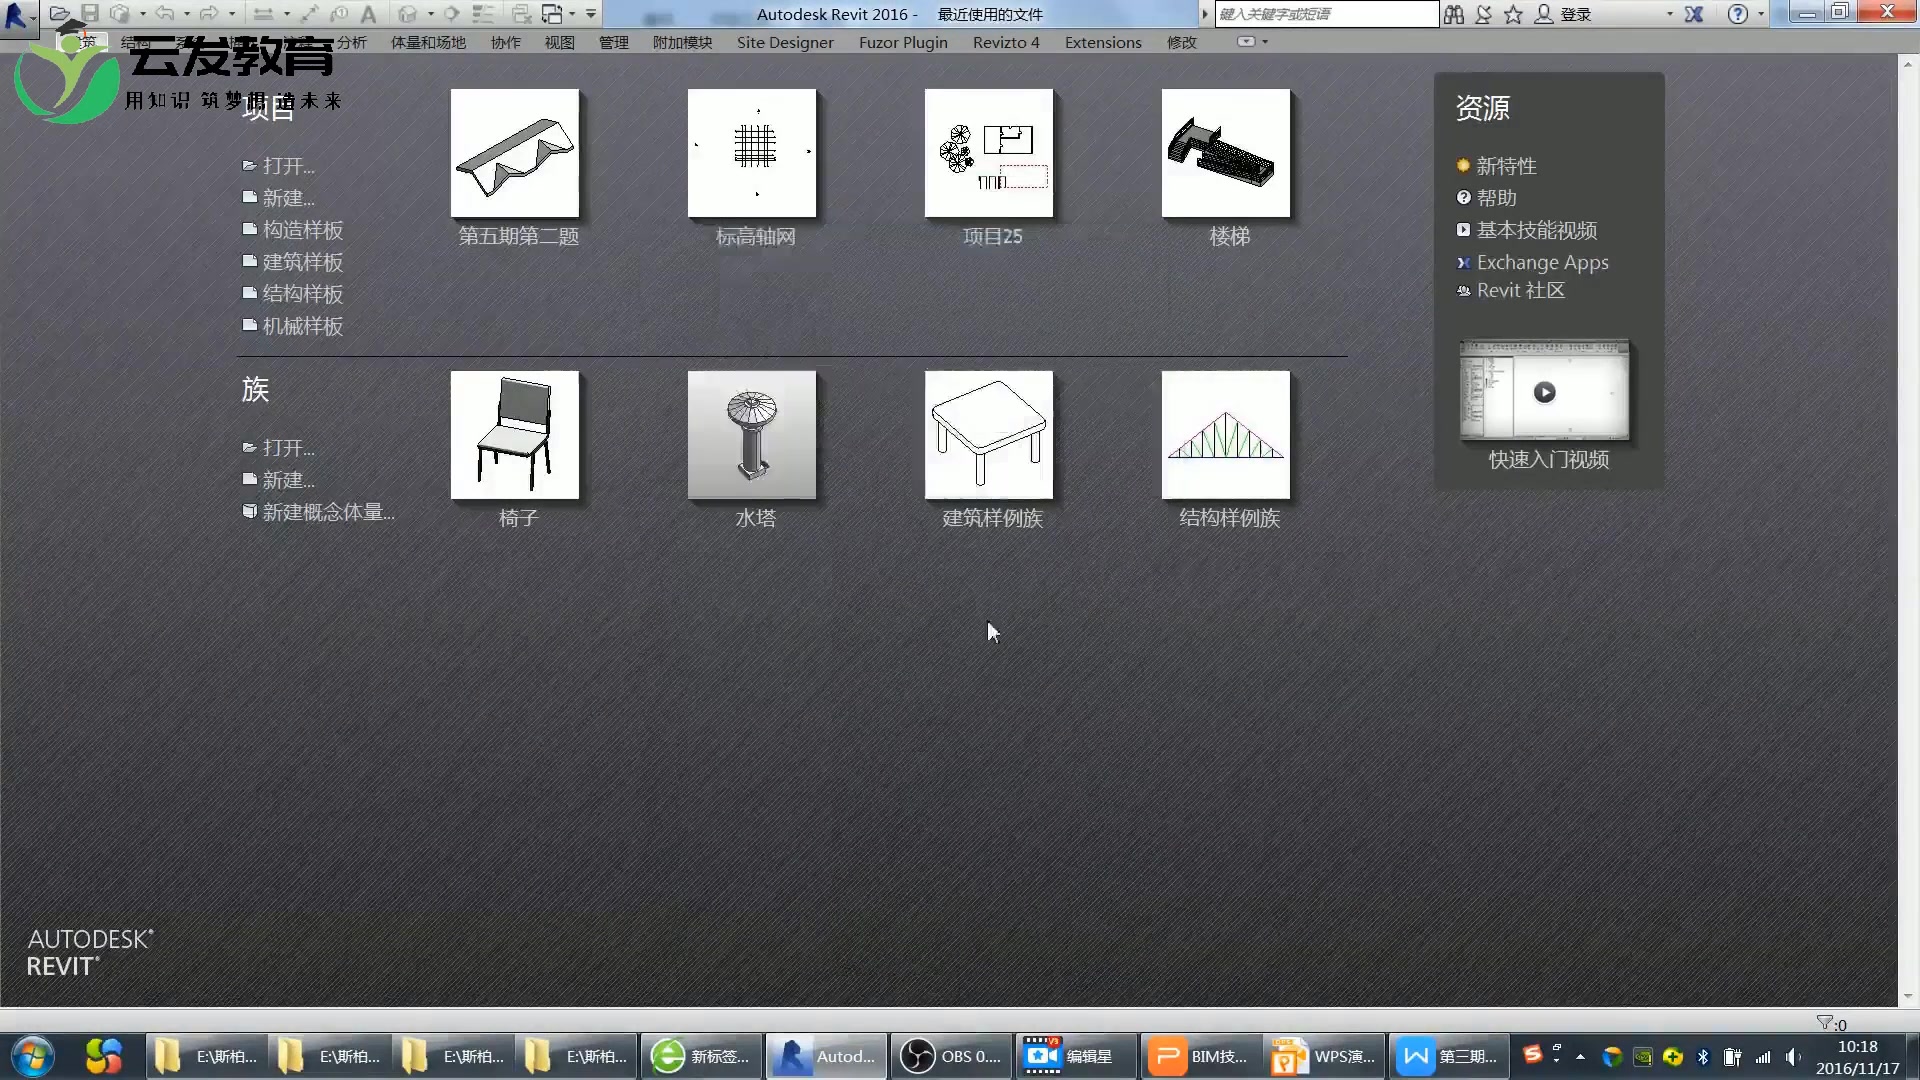Open the redo history dropdown arrow
Screen dimensions: 1920x1080
(x=232, y=14)
